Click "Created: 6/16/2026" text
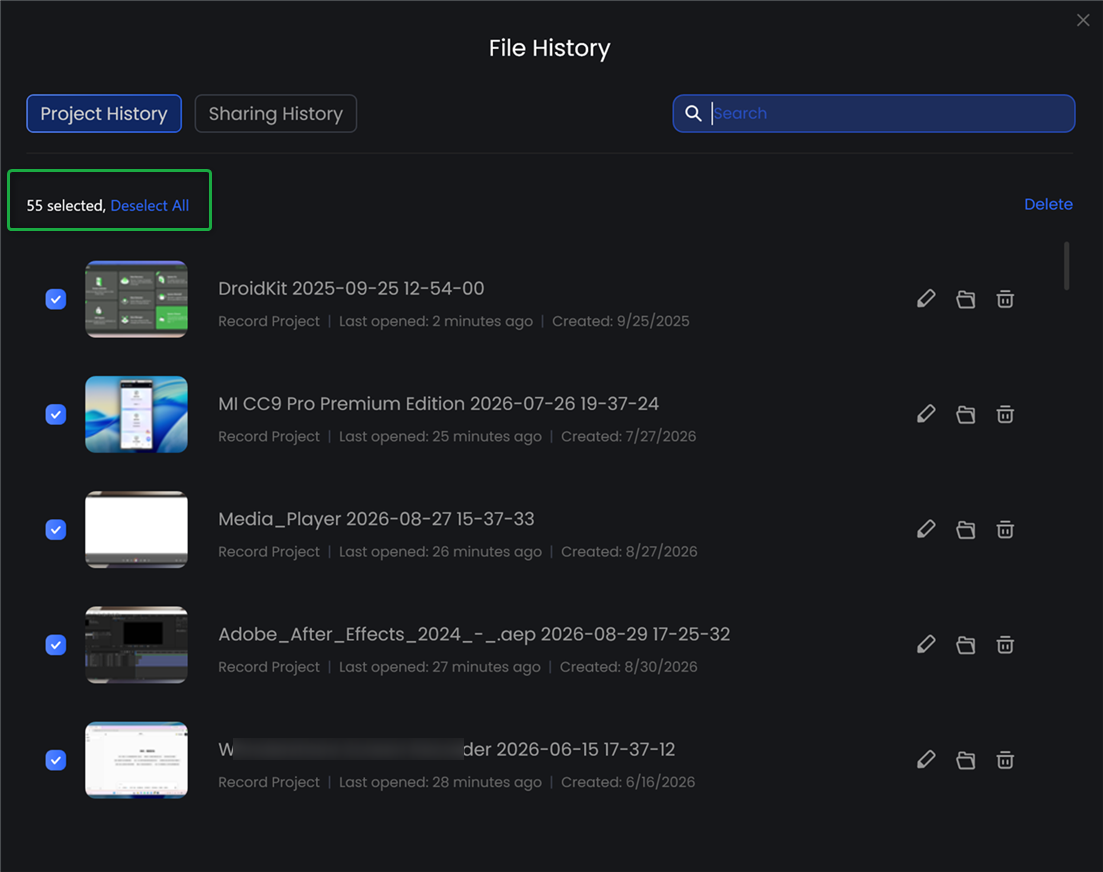 tap(627, 783)
